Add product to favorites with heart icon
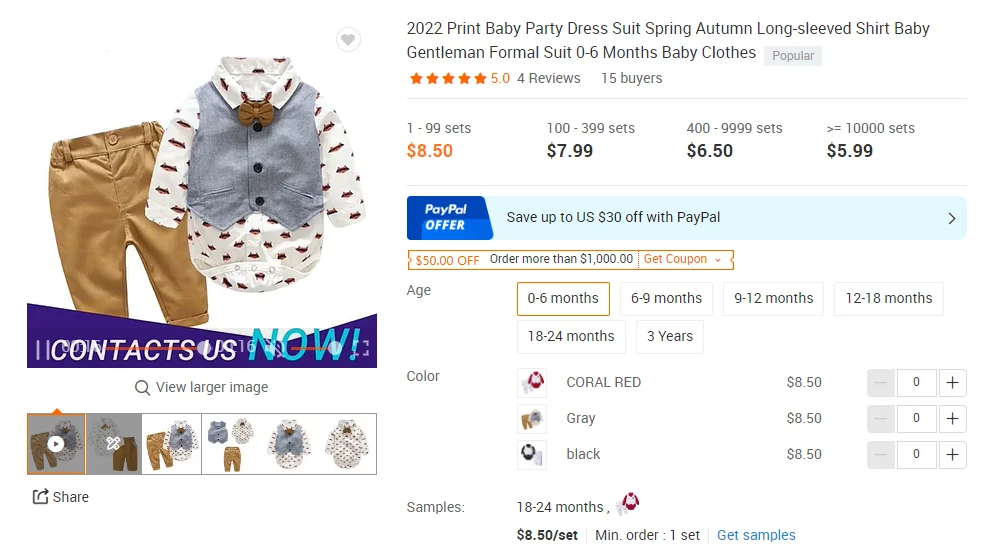Screen dimensions: 998x554 tap(348, 40)
